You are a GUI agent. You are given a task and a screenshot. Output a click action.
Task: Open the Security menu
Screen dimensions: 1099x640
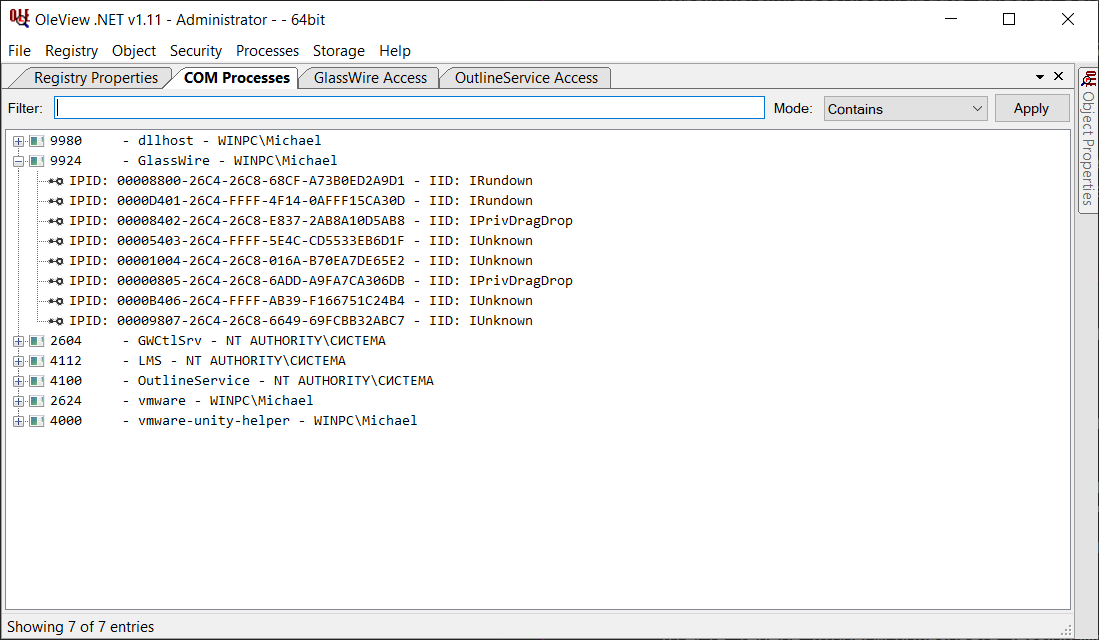coord(196,50)
